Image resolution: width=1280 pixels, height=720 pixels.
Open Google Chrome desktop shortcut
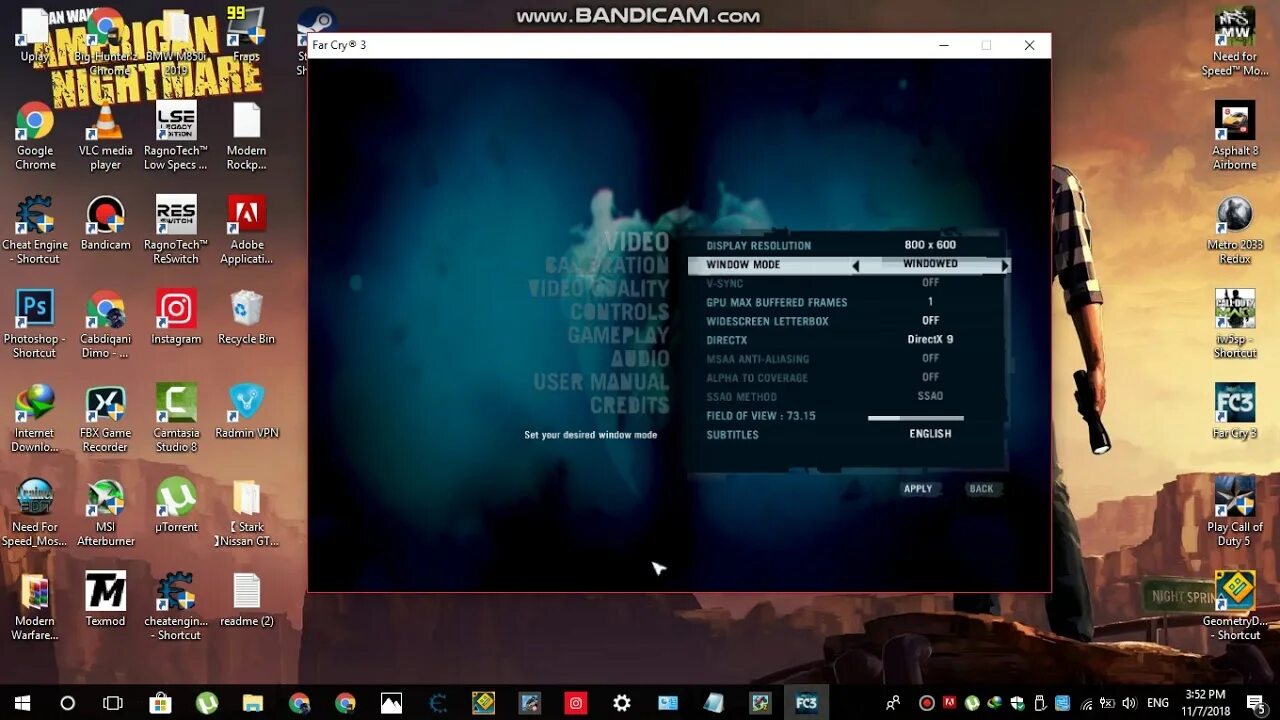[35, 135]
